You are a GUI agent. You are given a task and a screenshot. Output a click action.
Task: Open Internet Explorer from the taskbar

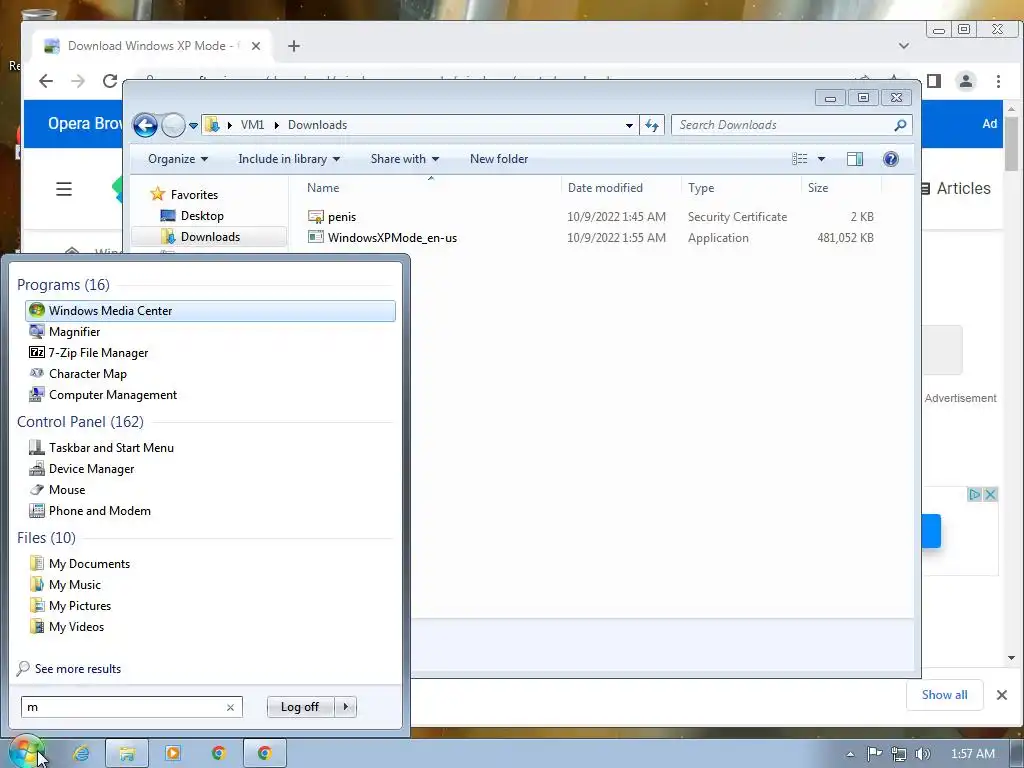point(81,753)
